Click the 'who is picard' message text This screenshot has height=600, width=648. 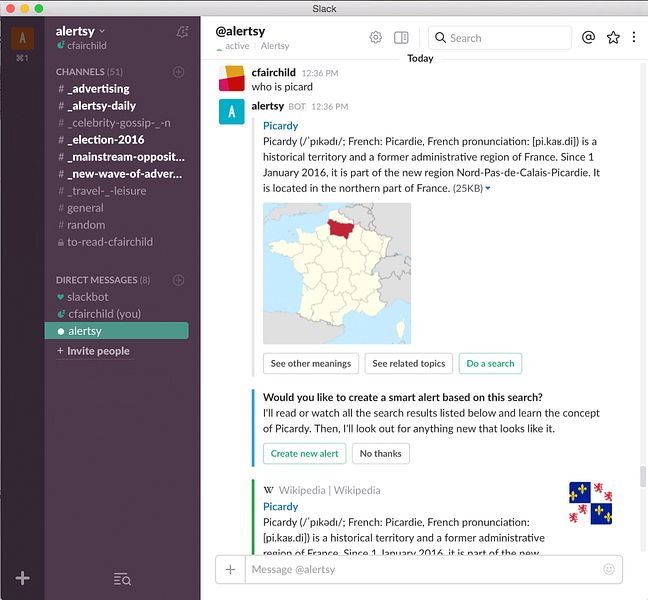[x=282, y=87]
